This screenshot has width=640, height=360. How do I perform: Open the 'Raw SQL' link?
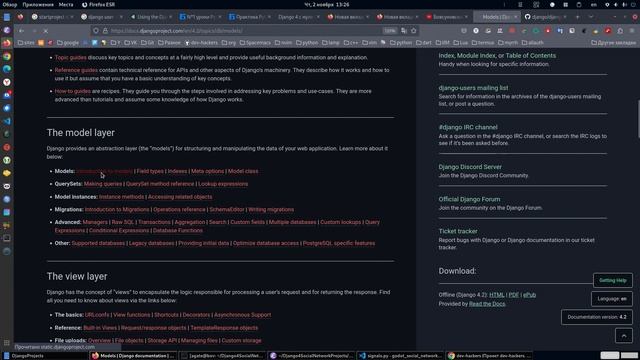coord(122,222)
